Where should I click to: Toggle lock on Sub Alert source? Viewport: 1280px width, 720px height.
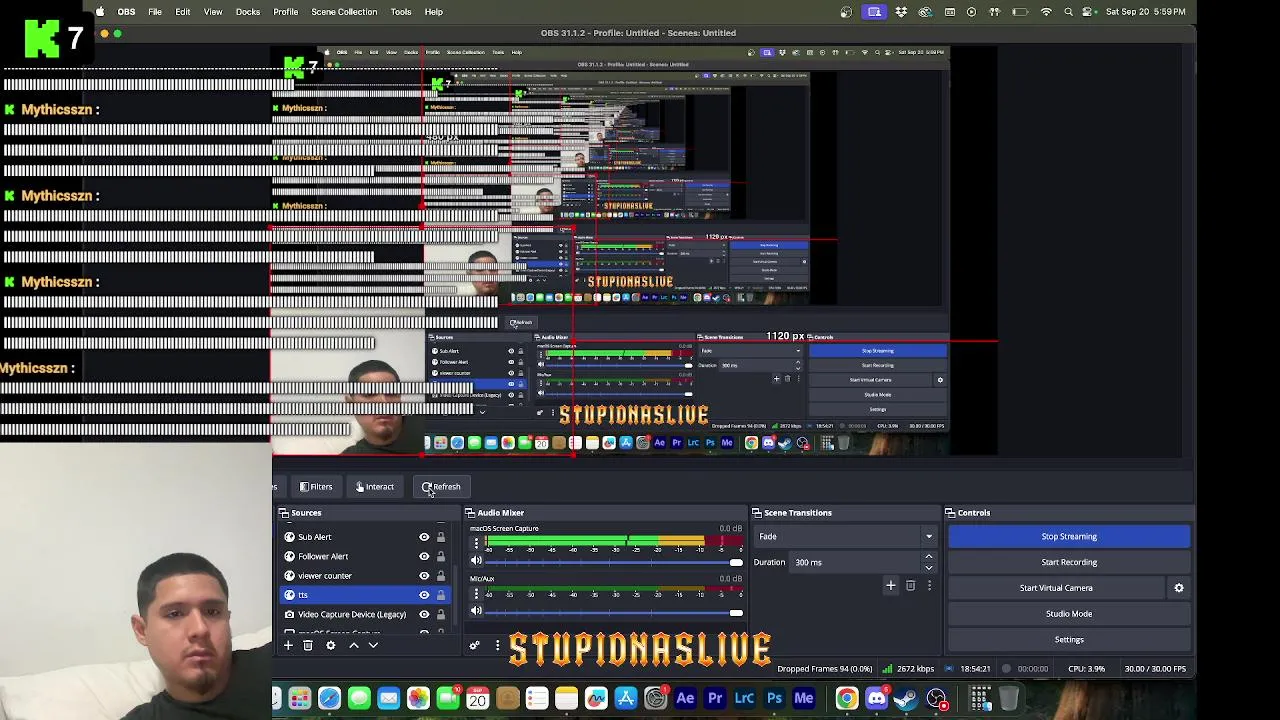(440, 537)
